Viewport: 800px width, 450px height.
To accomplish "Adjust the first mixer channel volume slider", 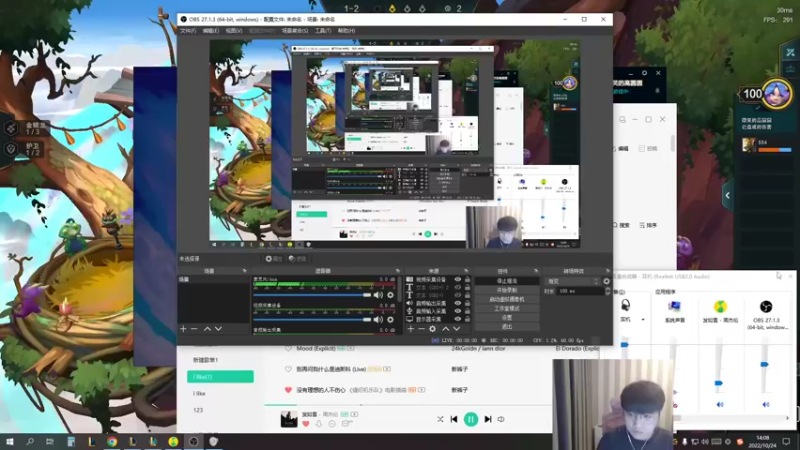I will [x=312, y=295].
